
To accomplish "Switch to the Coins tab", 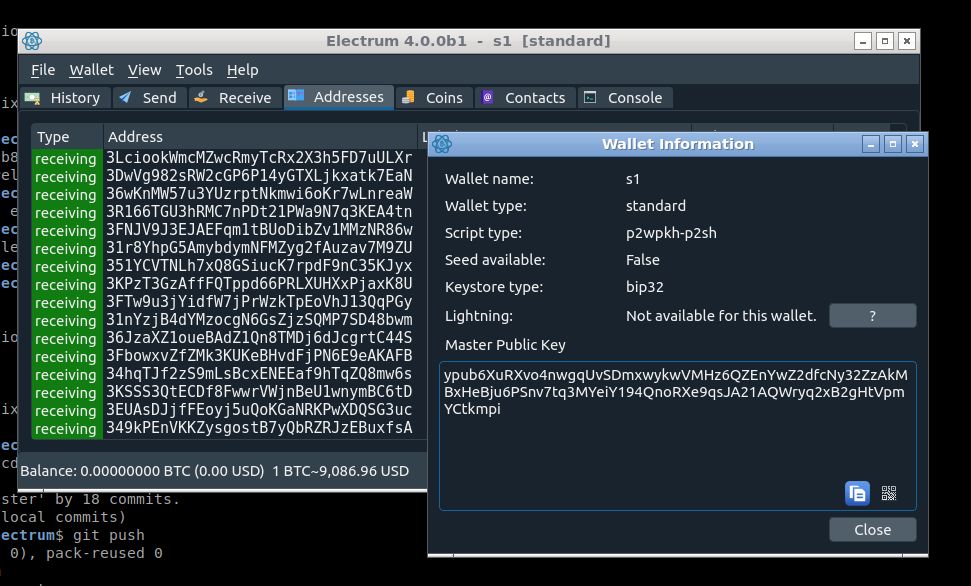I will point(434,98).
